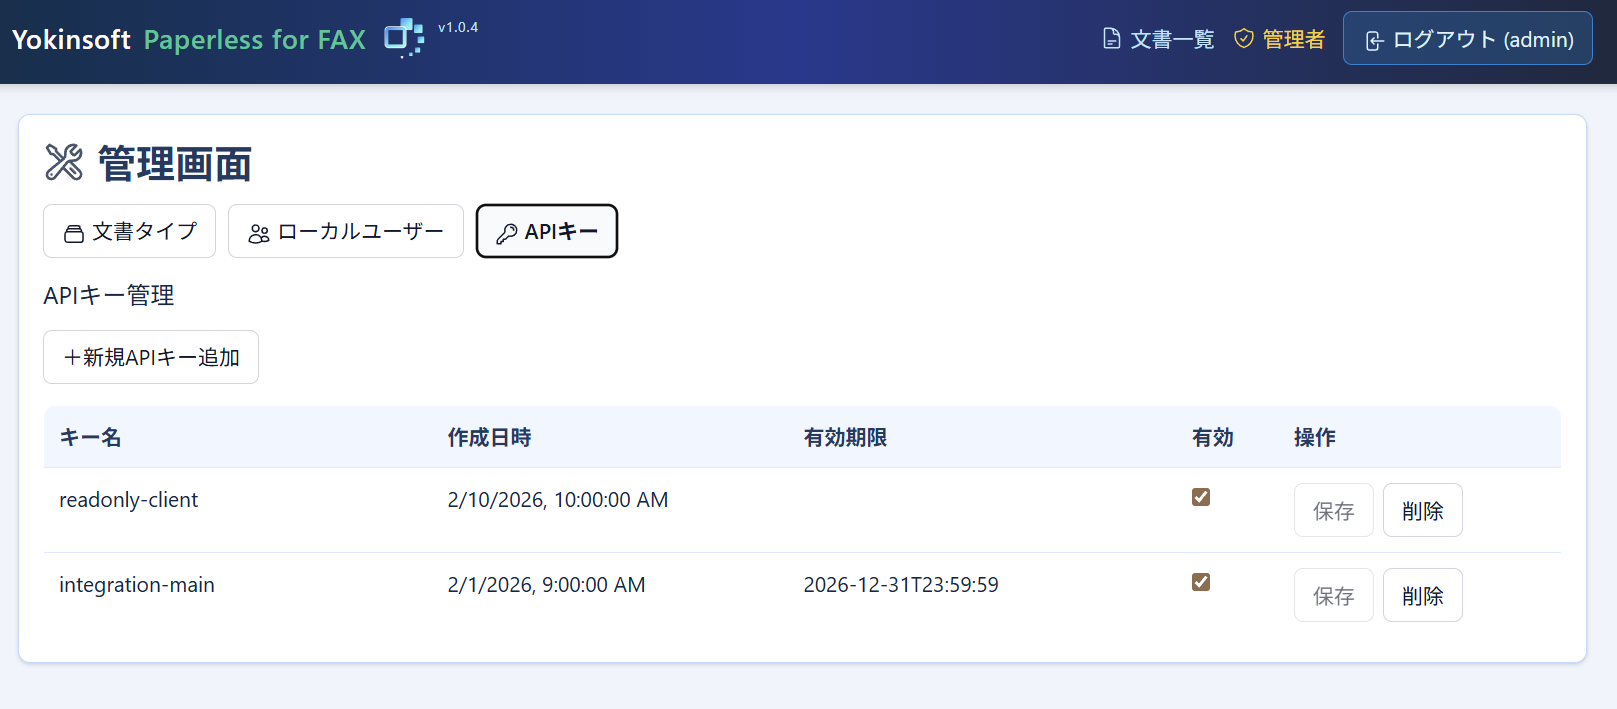Click the shield icon beside 管理者

[1244, 39]
